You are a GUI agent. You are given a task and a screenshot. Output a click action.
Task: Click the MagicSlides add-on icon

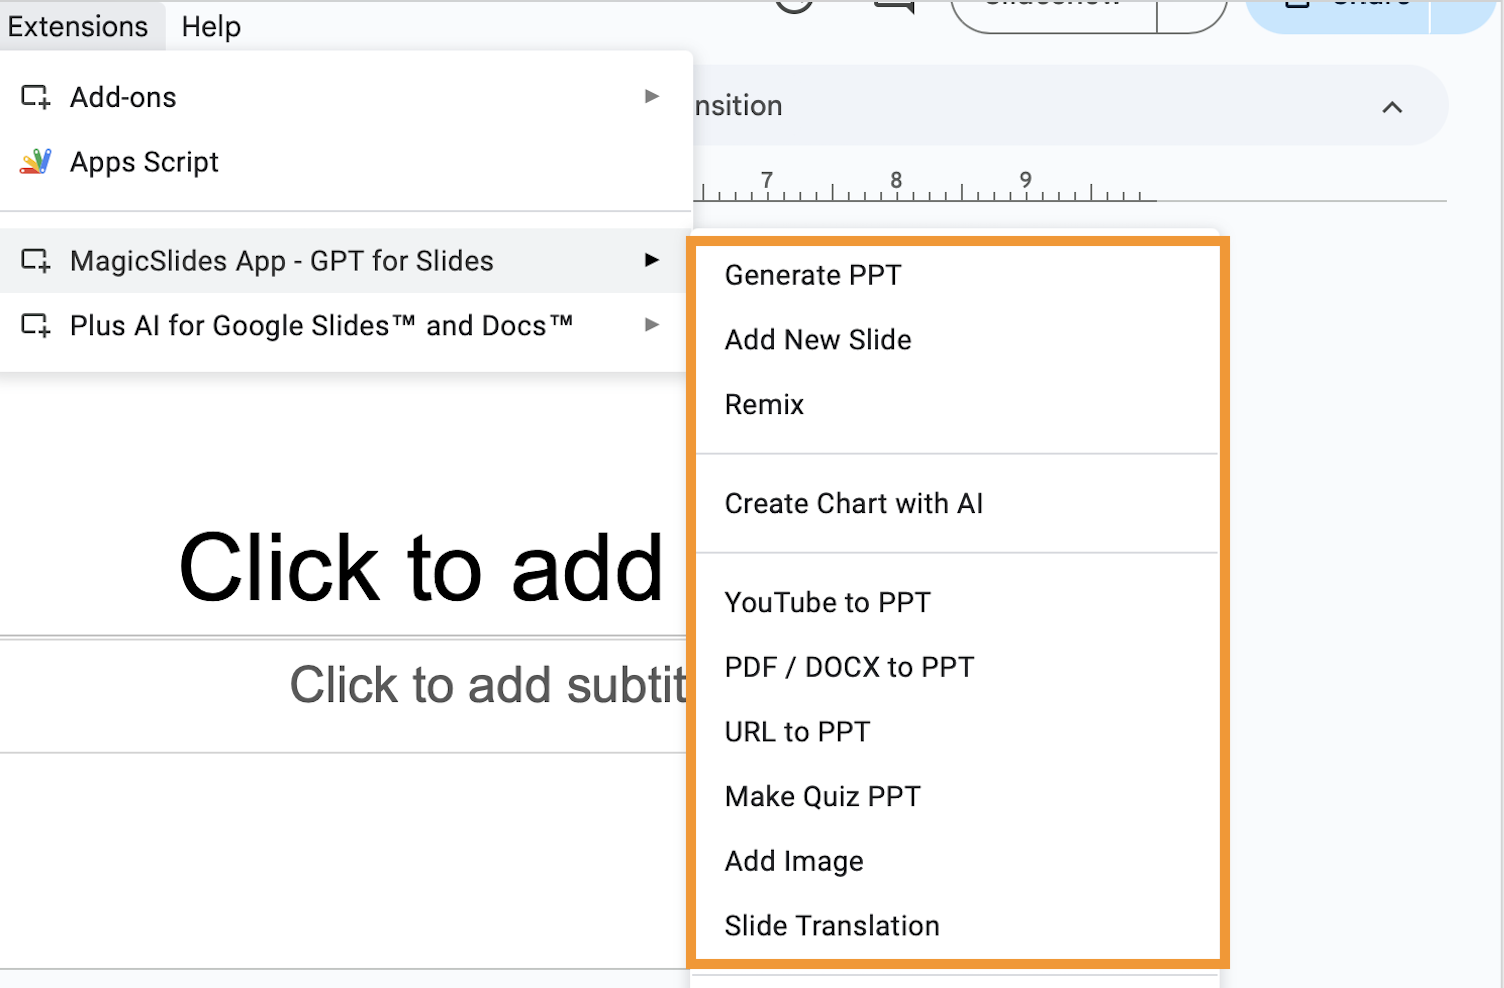point(35,261)
